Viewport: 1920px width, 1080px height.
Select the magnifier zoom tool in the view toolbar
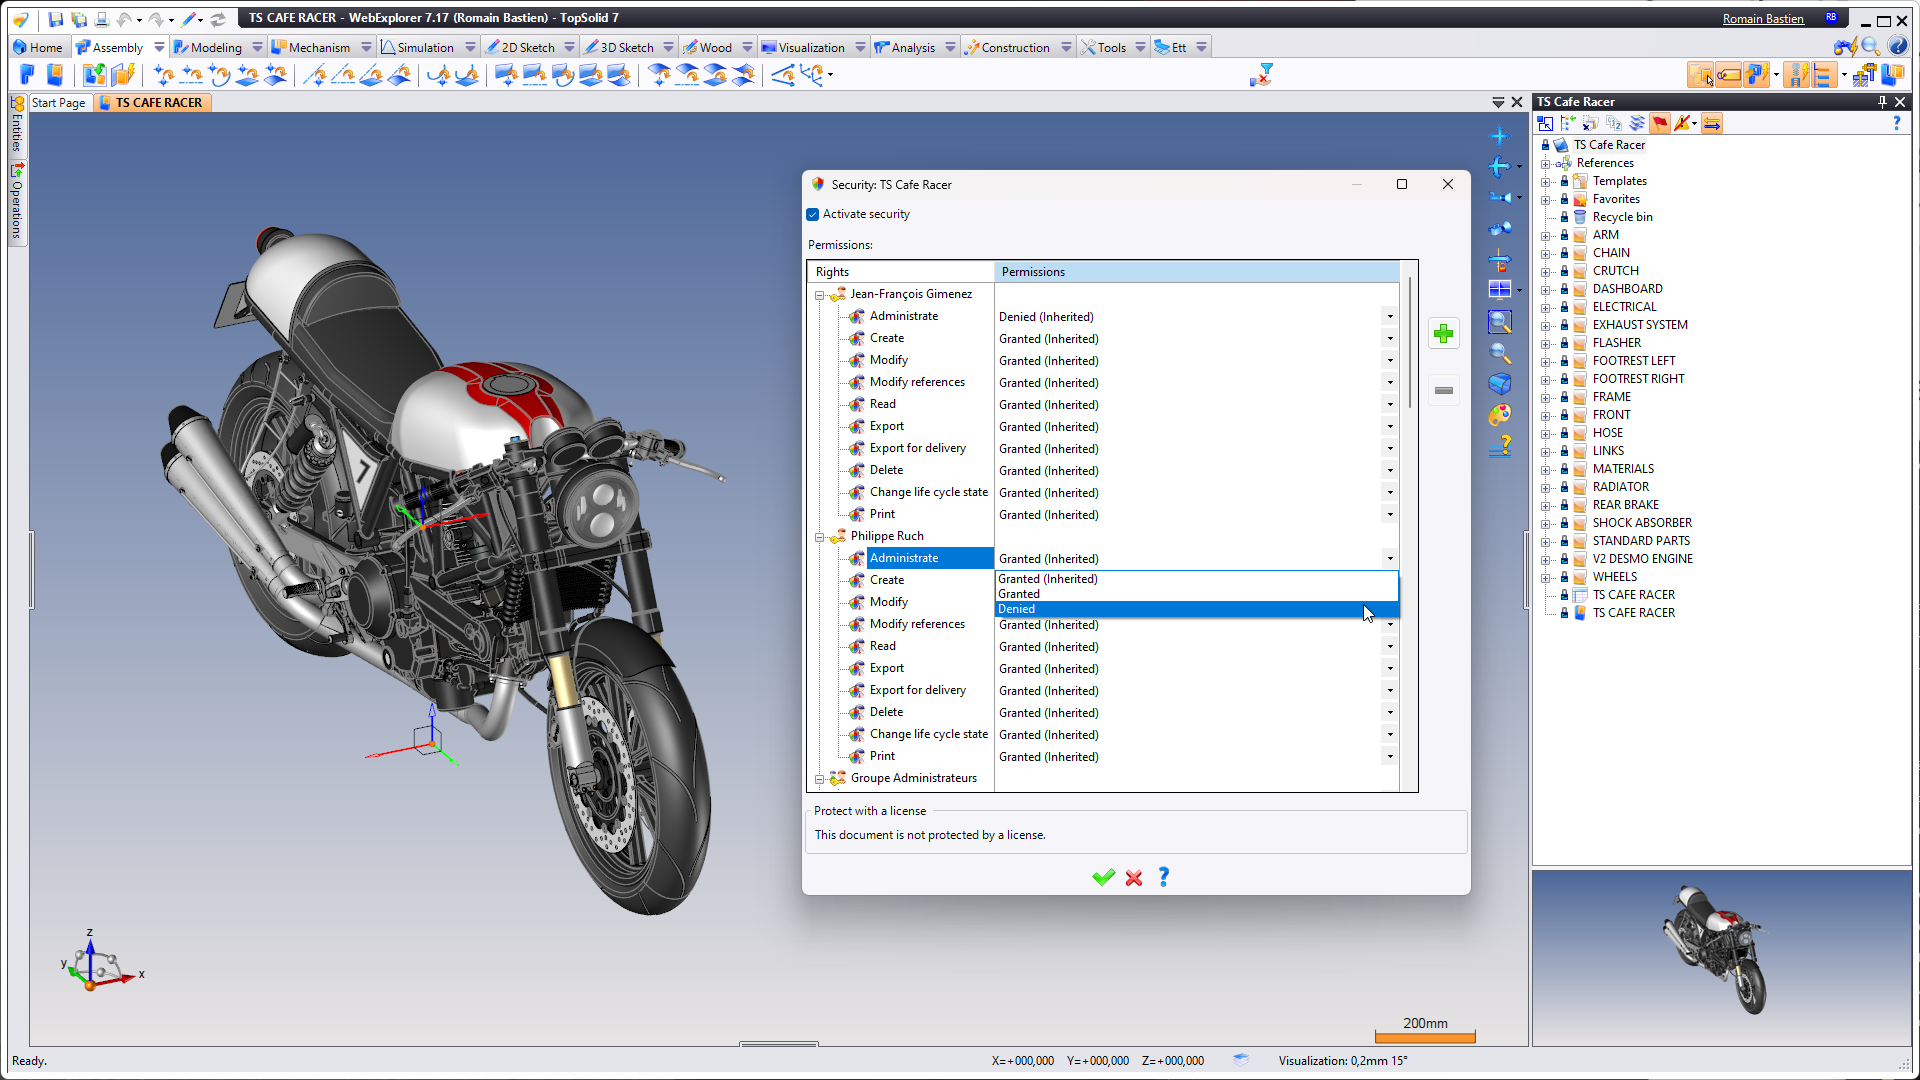[1500, 353]
